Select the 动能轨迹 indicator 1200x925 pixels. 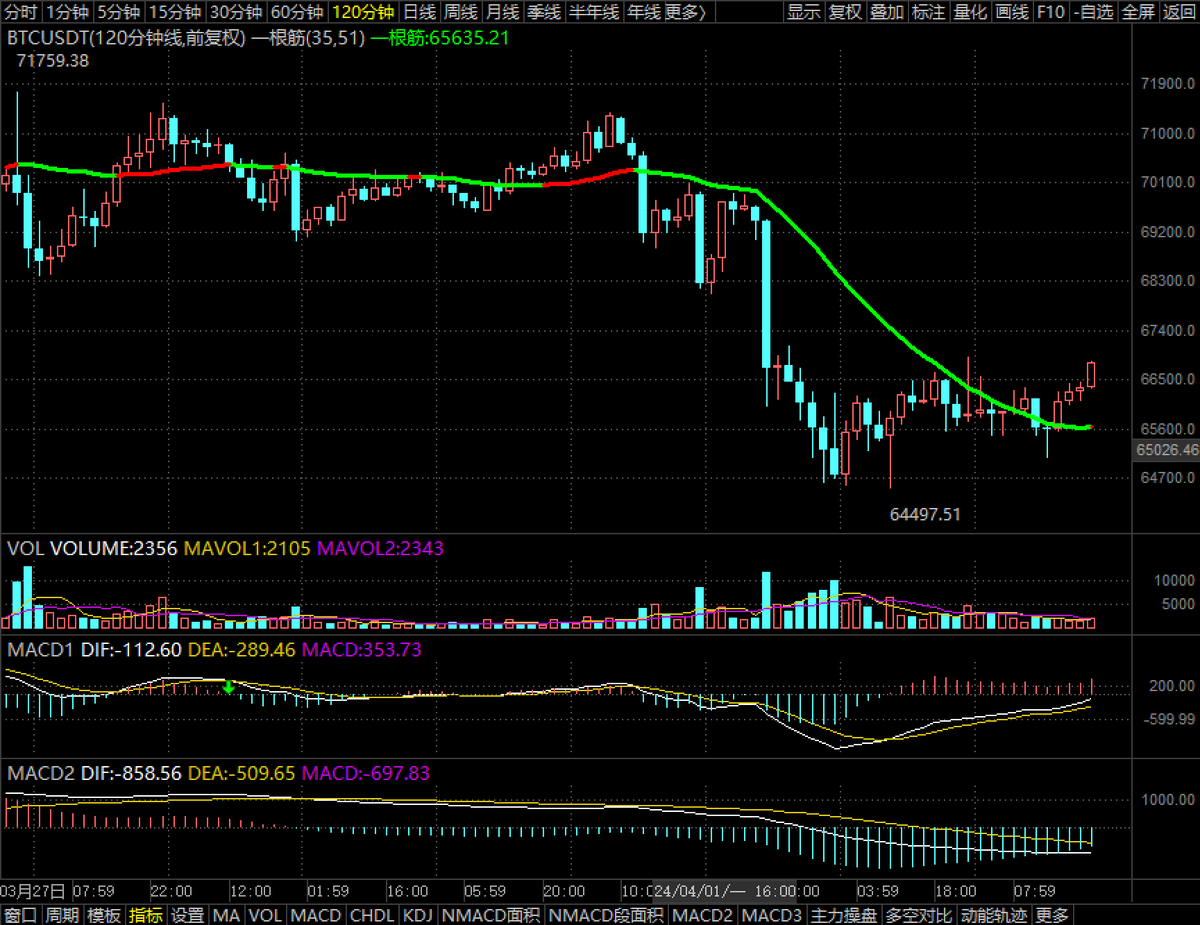tap(995, 915)
